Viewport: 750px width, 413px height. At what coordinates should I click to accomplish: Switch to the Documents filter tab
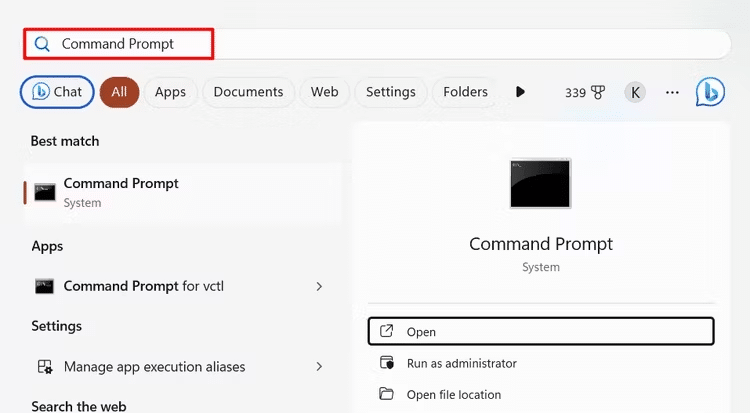(249, 92)
